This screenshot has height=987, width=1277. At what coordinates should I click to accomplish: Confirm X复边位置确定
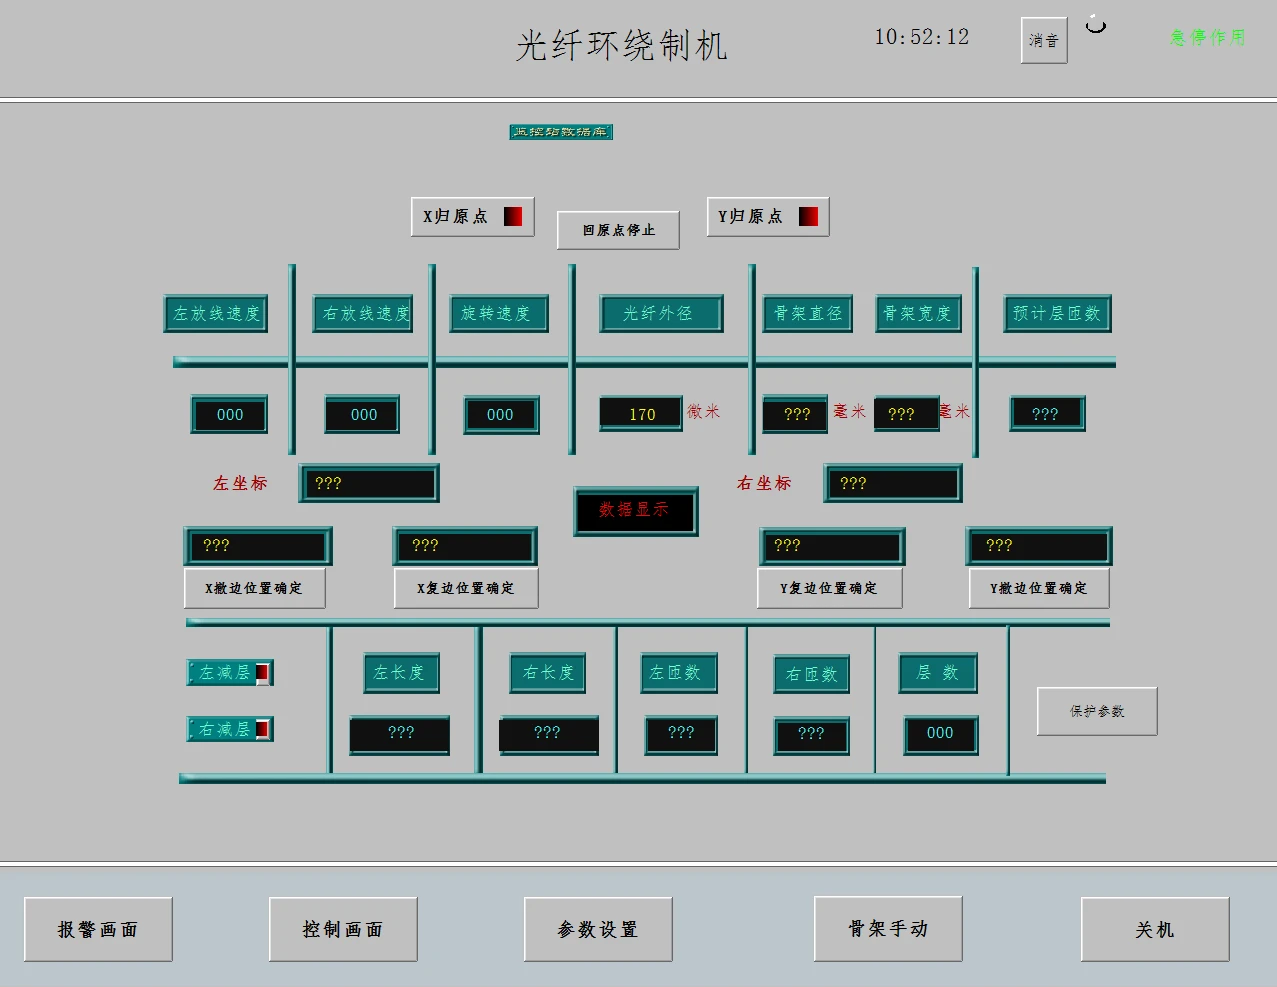pos(465,588)
